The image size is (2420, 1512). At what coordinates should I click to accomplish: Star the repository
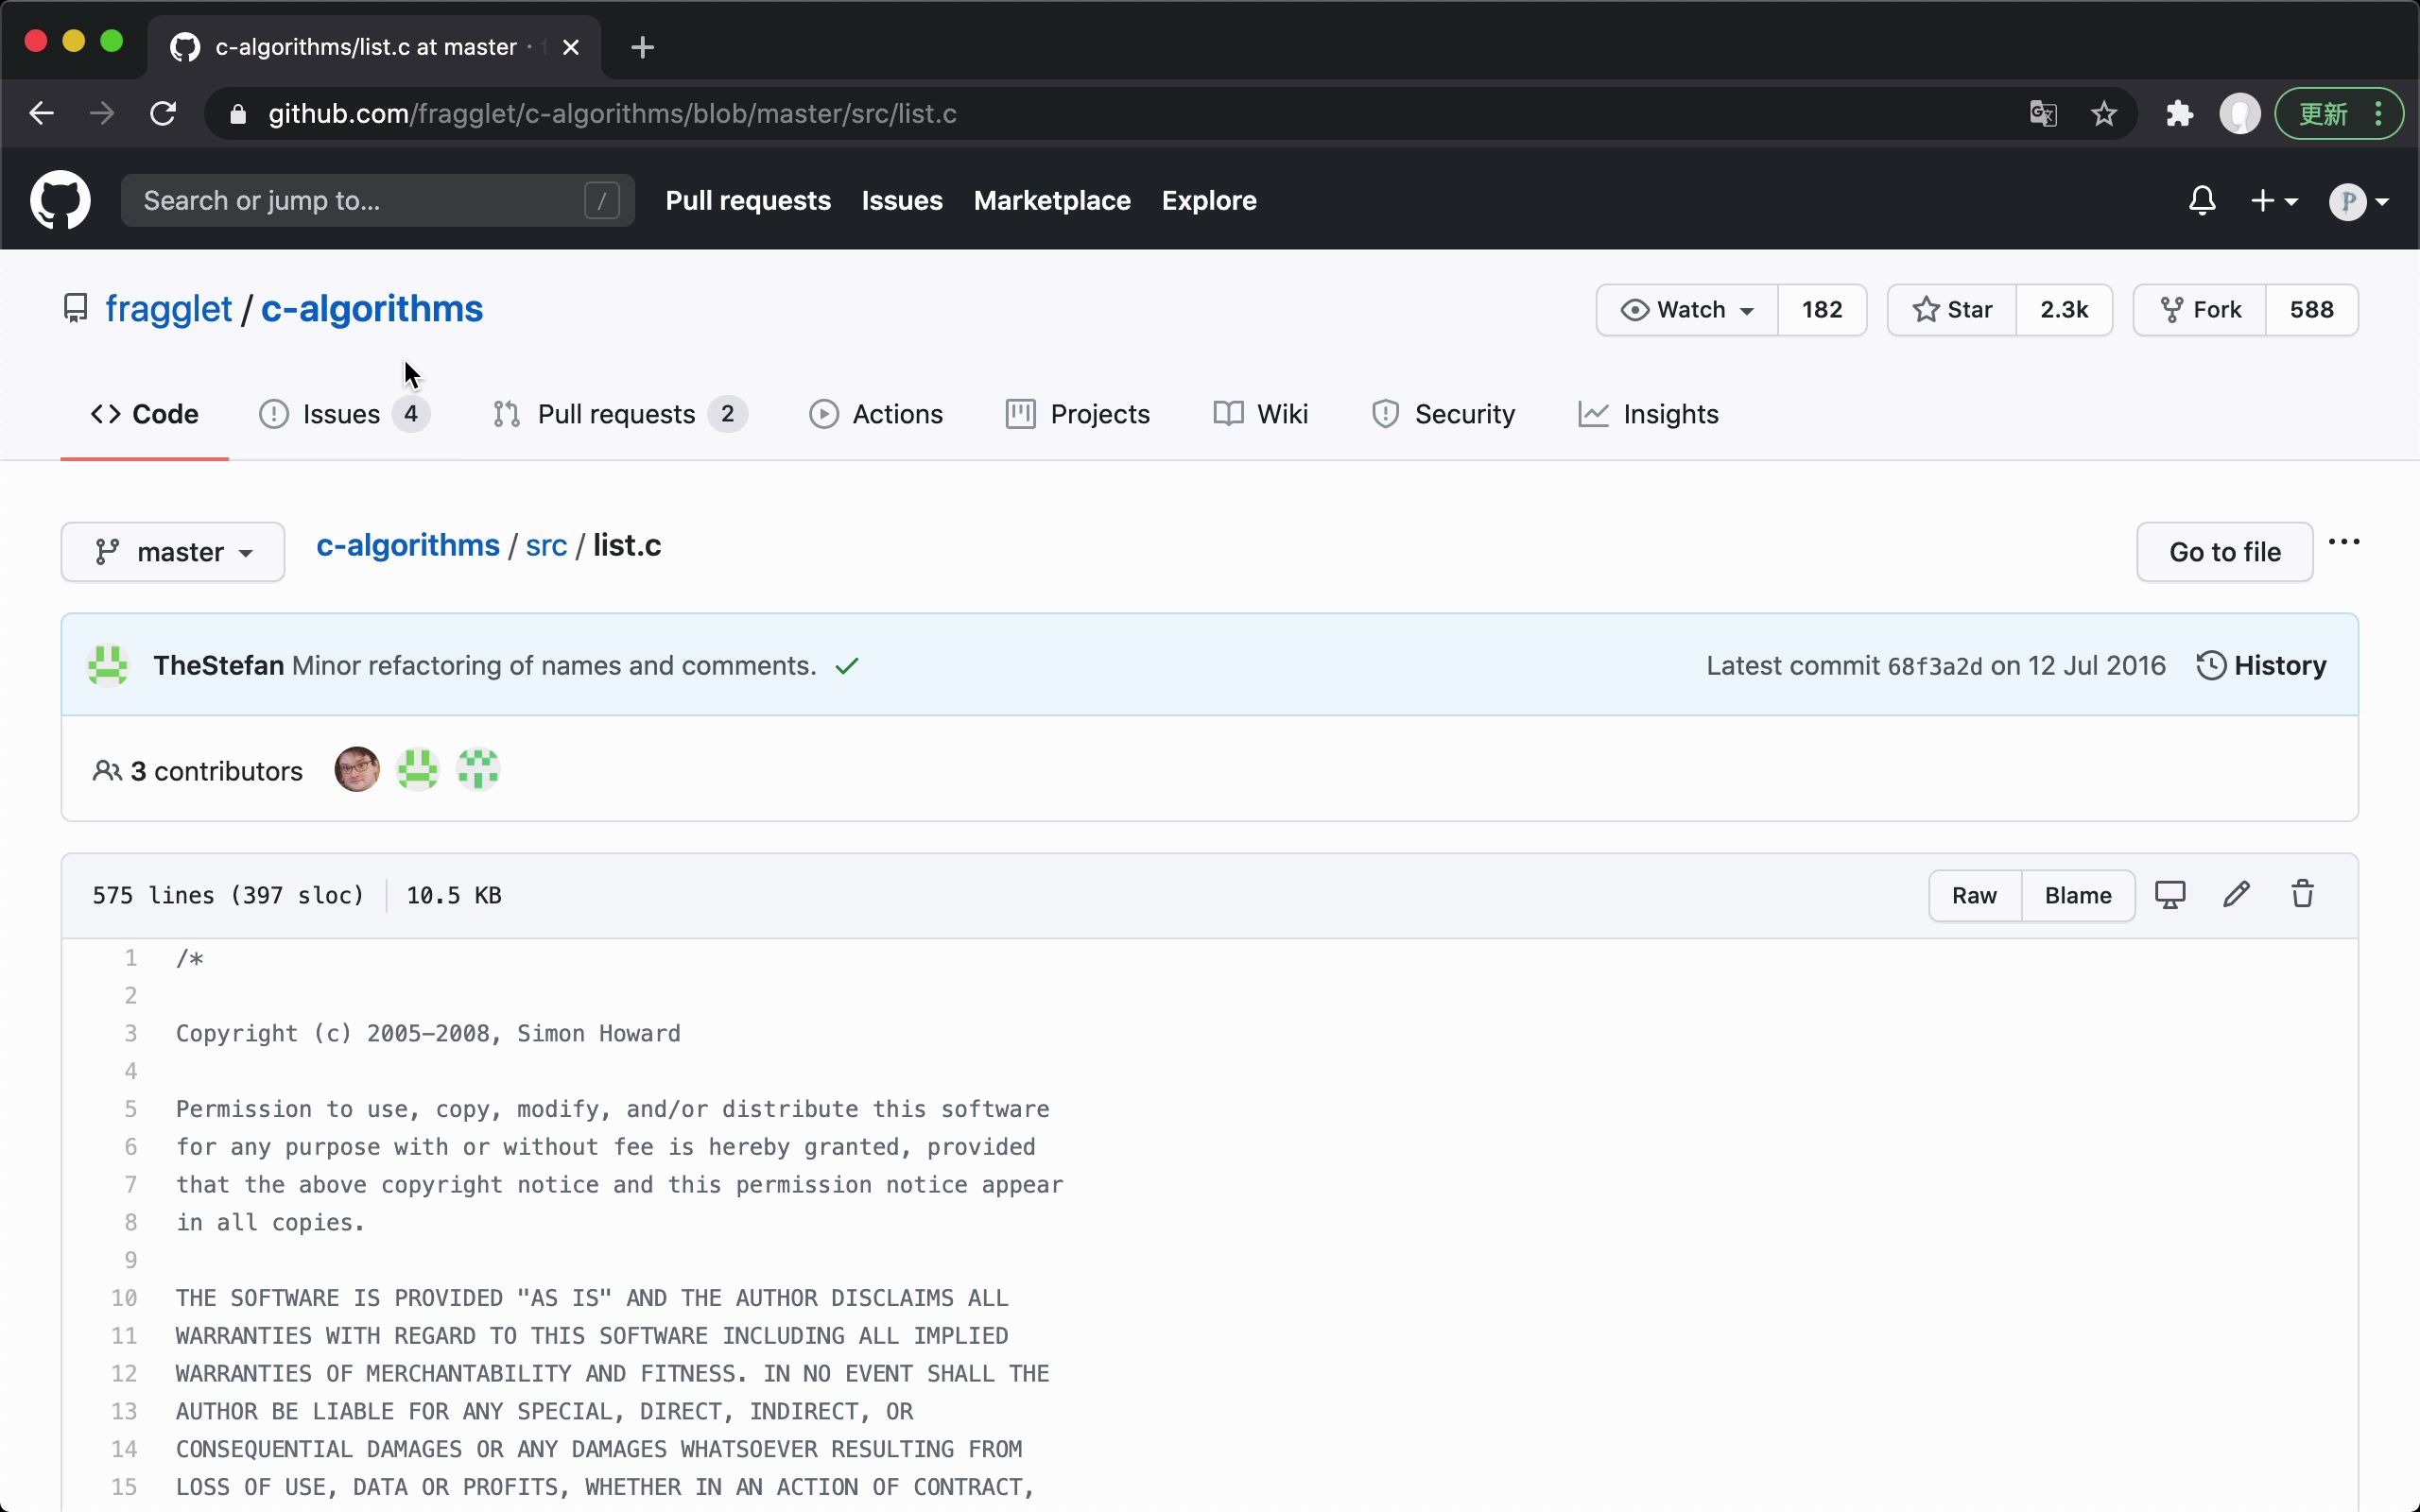(x=1952, y=310)
